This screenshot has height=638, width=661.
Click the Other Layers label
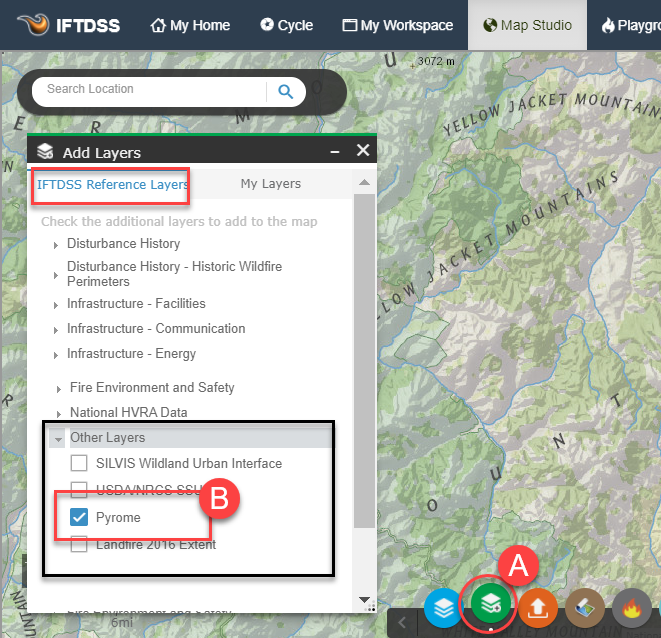tap(107, 437)
